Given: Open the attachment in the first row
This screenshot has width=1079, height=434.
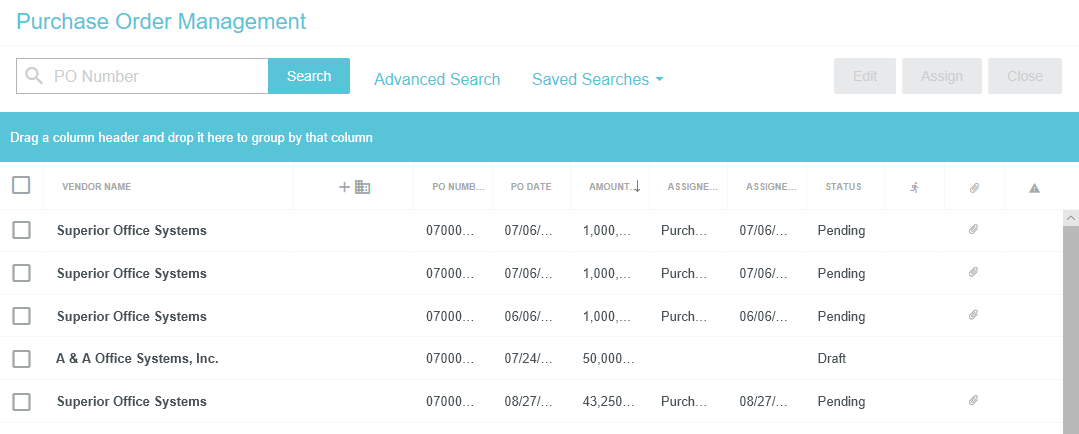Looking at the screenshot, I should pyautogui.click(x=973, y=230).
